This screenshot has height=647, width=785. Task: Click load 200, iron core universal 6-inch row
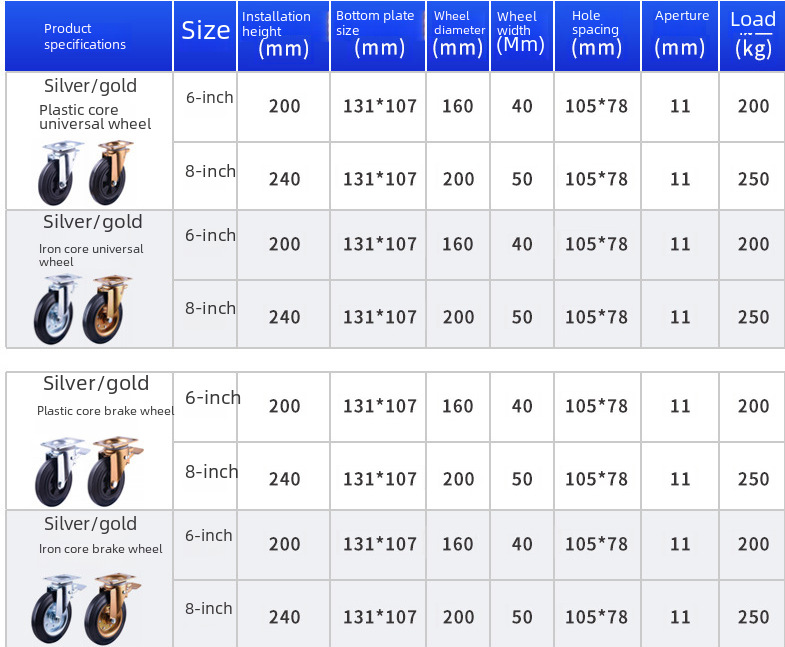[x=753, y=244]
